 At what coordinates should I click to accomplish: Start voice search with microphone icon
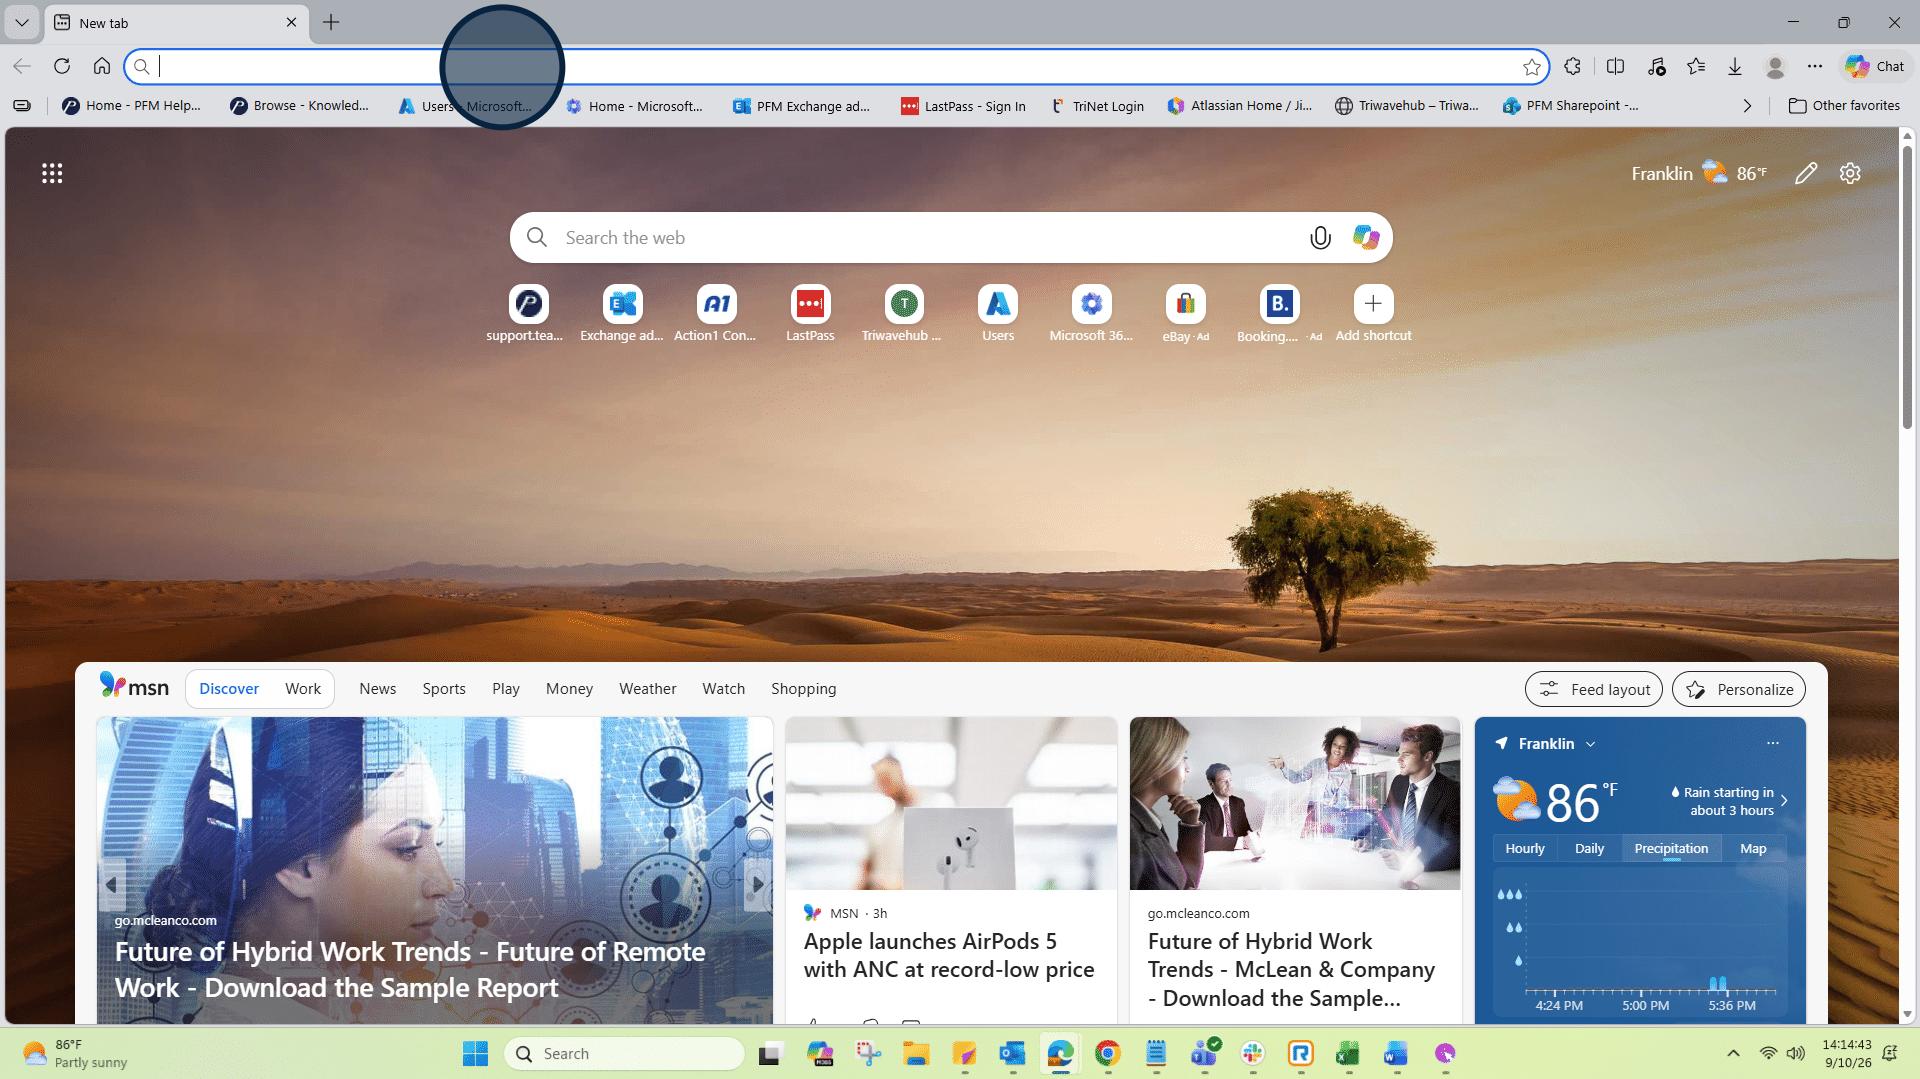[x=1320, y=238]
